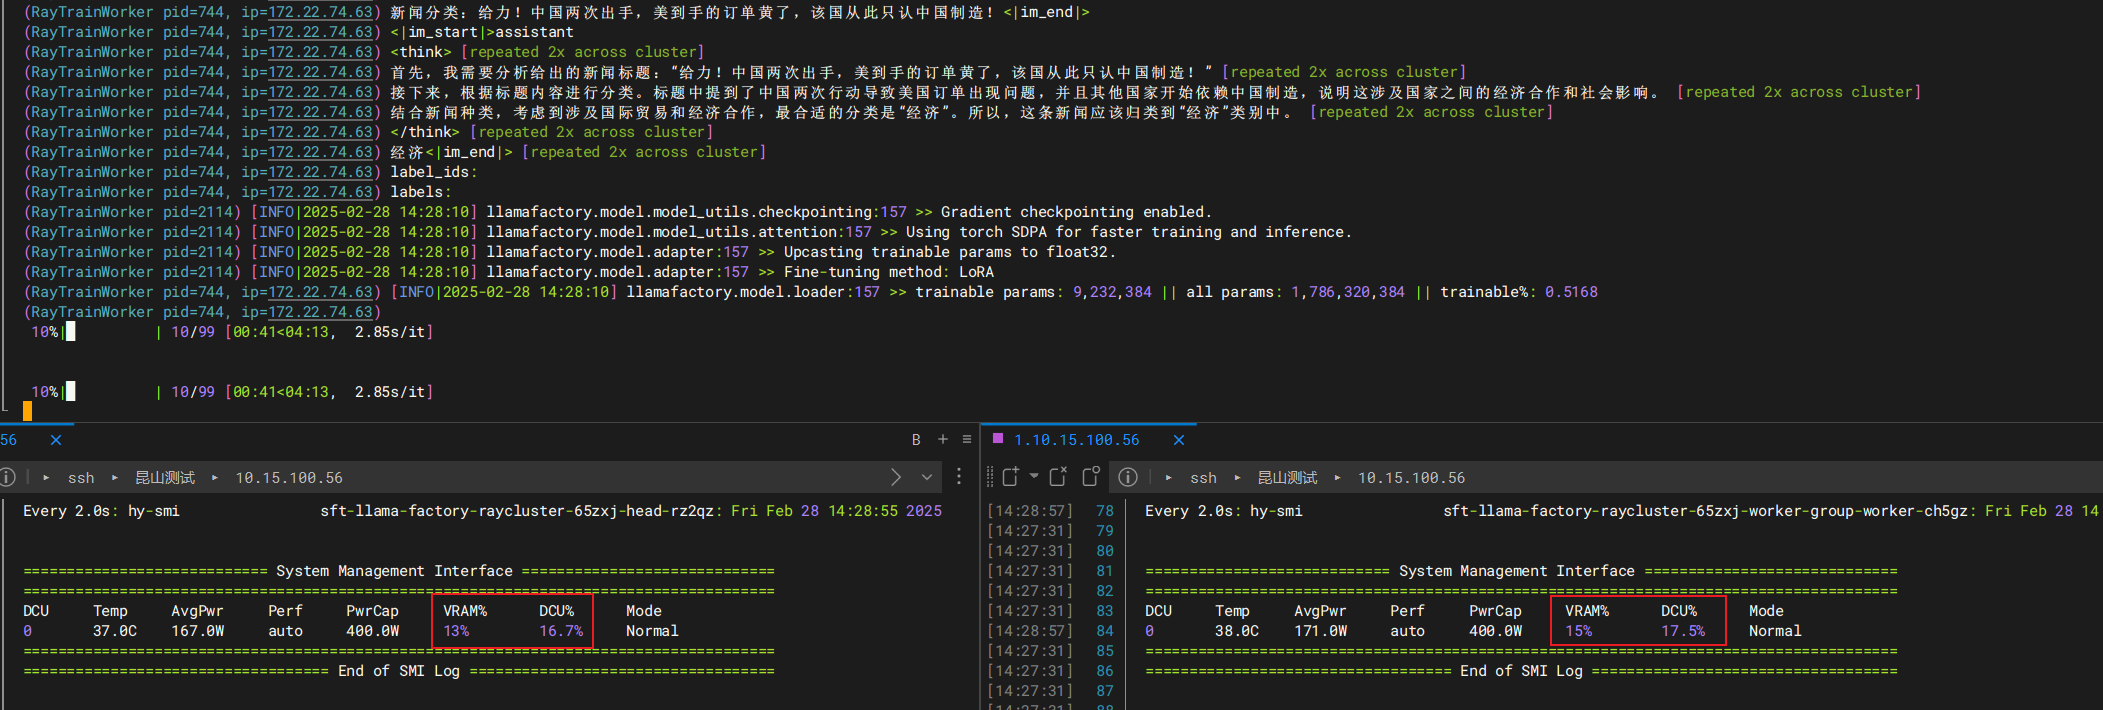Open the IP link on the label_ids row
This screenshot has height=710, width=2103.
320,172
